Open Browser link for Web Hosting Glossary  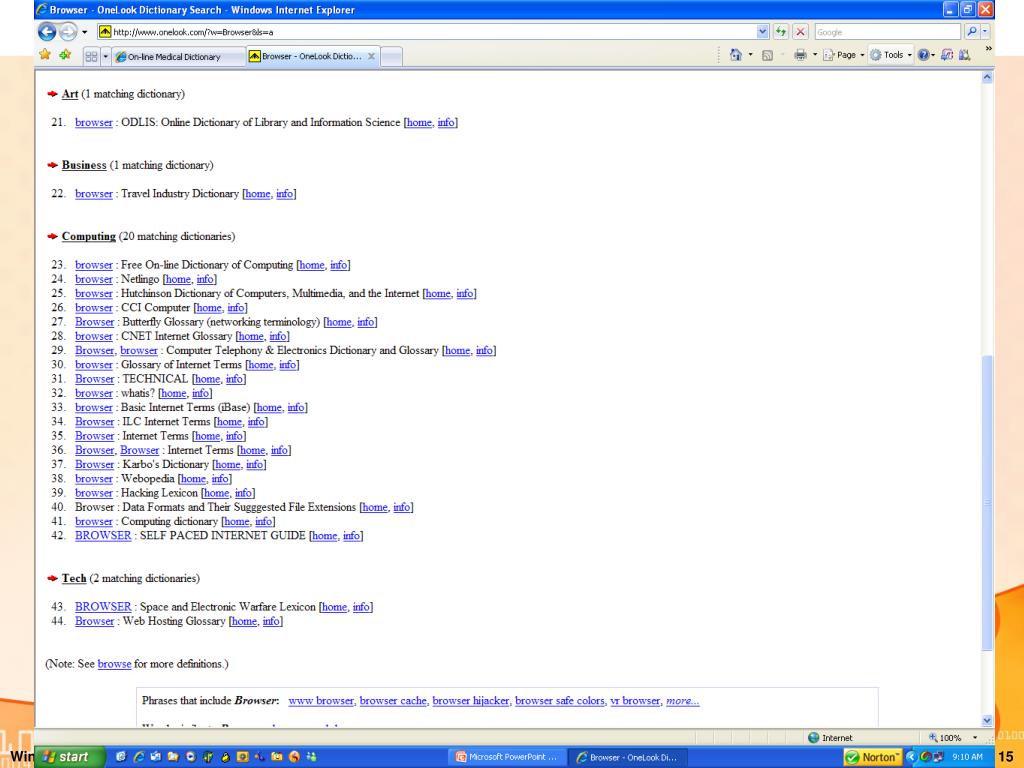(x=94, y=621)
